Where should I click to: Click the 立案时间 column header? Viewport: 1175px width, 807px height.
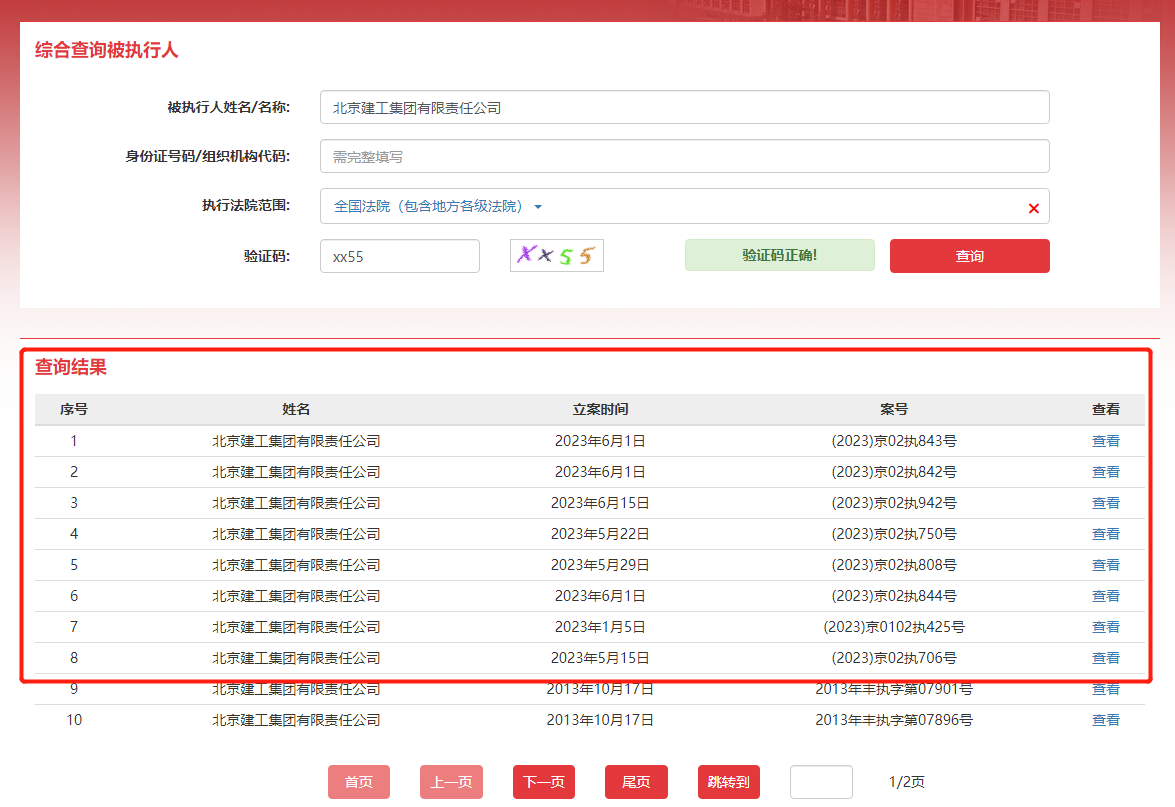click(600, 409)
